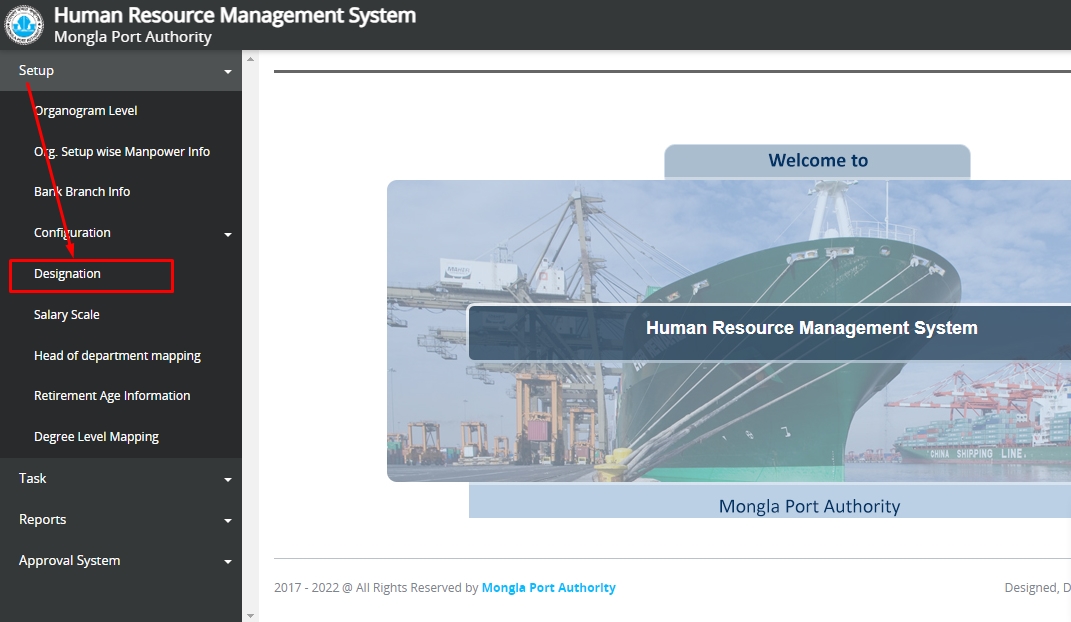1071x622 pixels.
Task: Click sidebar scrollbar up arrow
Action: pyautogui.click(x=251, y=59)
